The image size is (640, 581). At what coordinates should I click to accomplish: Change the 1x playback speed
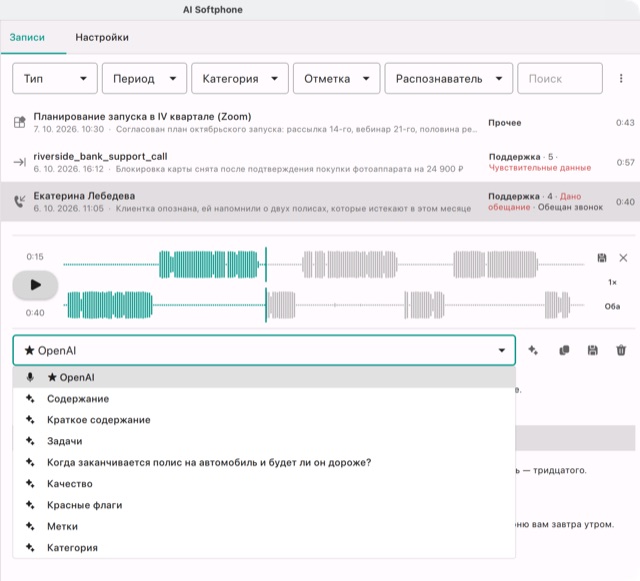(612, 282)
